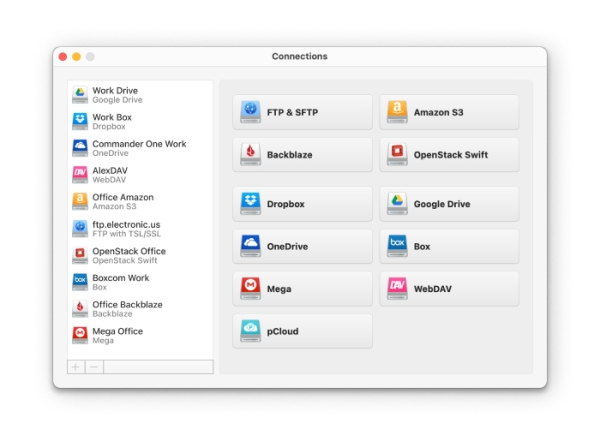This screenshot has width=600, height=435.
Task: Select the Work Drive connection name
Action: [x=115, y=91]
